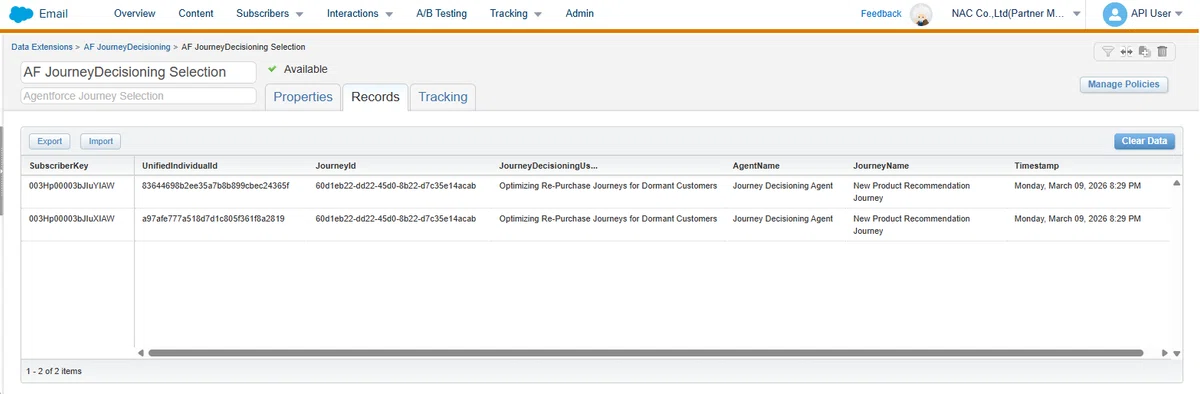1200x394 pixels.
Task: Click the Data Extensions breadcrumb link
Action: (x=42, y=47)
